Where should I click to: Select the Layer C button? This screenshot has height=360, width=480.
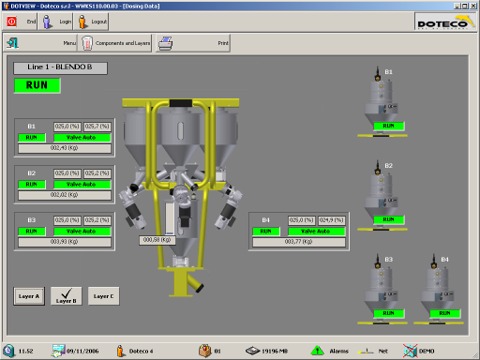(x=103, y=296)
